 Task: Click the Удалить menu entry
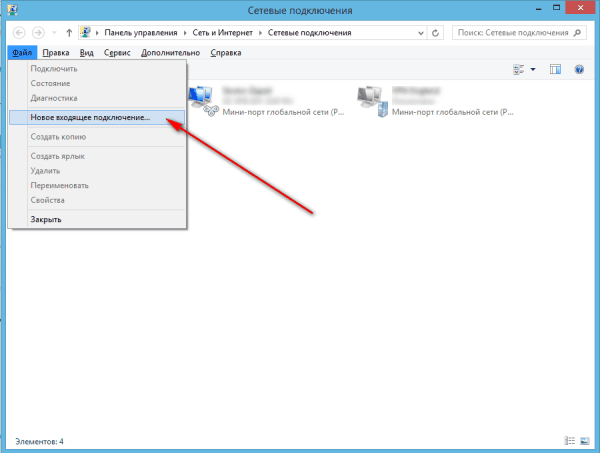[97, 171]
